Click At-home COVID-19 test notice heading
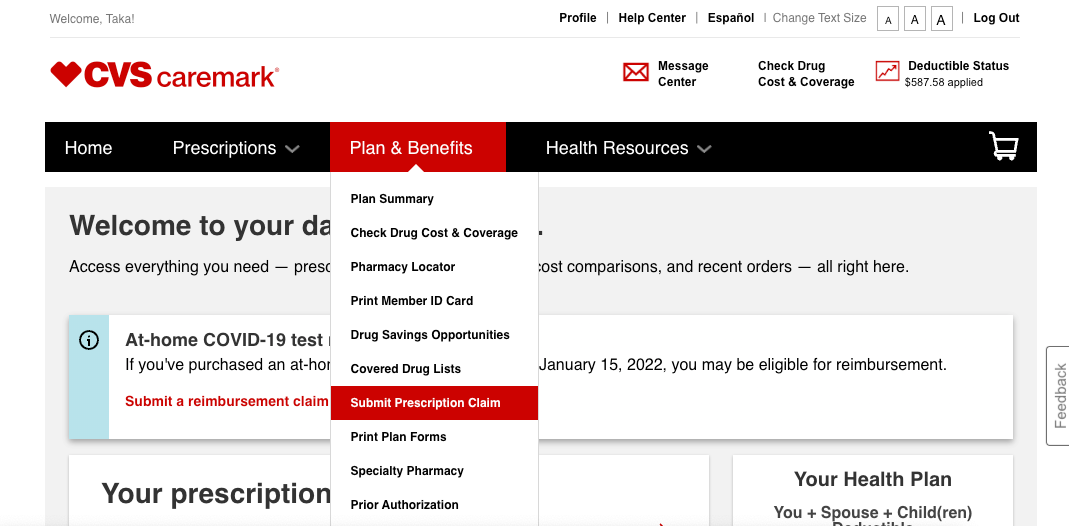Image resolution: width=1069 pixels, height=526 pixels. [227, 340]
